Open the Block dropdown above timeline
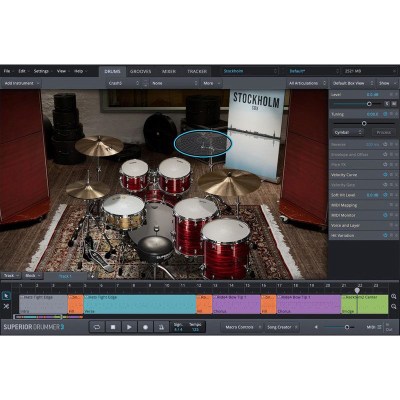Image resolution: width=400 pixels, height=400 pixels. [33, 276]
